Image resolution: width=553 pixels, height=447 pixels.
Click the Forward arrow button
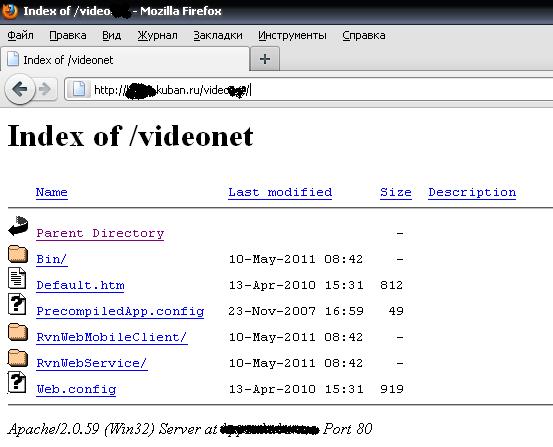(x=45, y=89)
